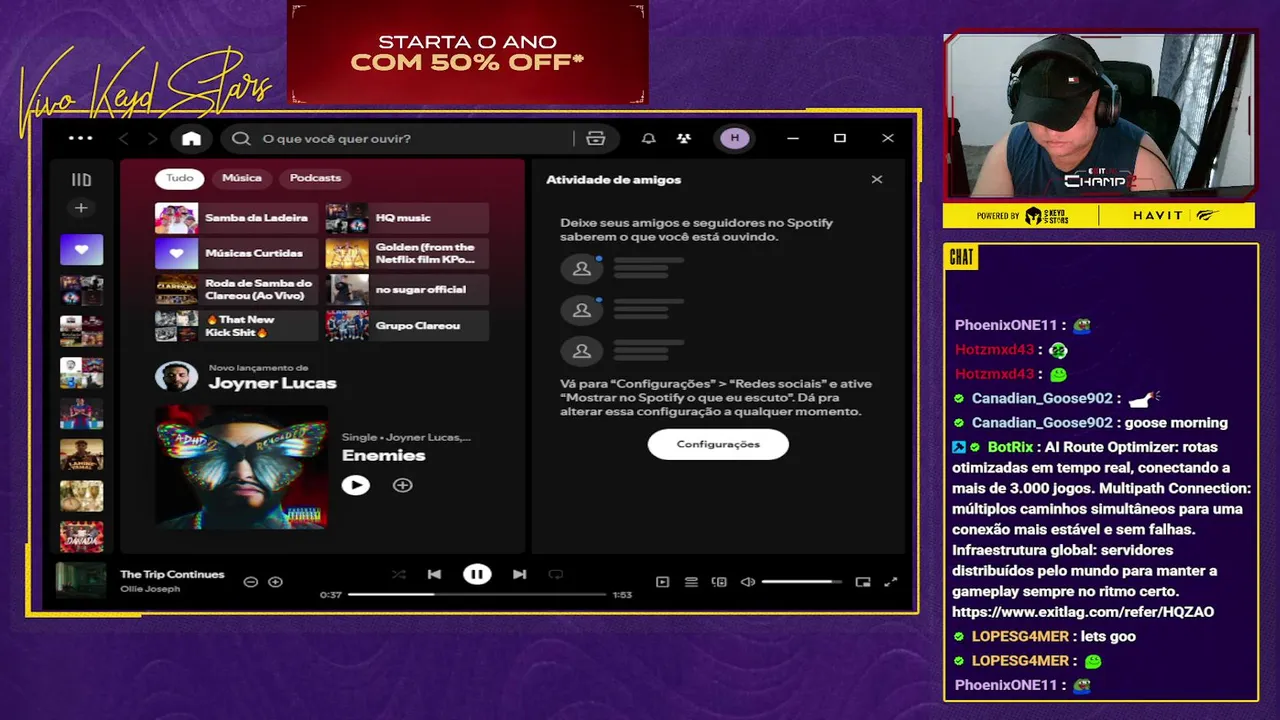This screenshot has height=720, width=1280.
Task: Open That New Kick Shit playlist
Action: [x=236, y=326]
